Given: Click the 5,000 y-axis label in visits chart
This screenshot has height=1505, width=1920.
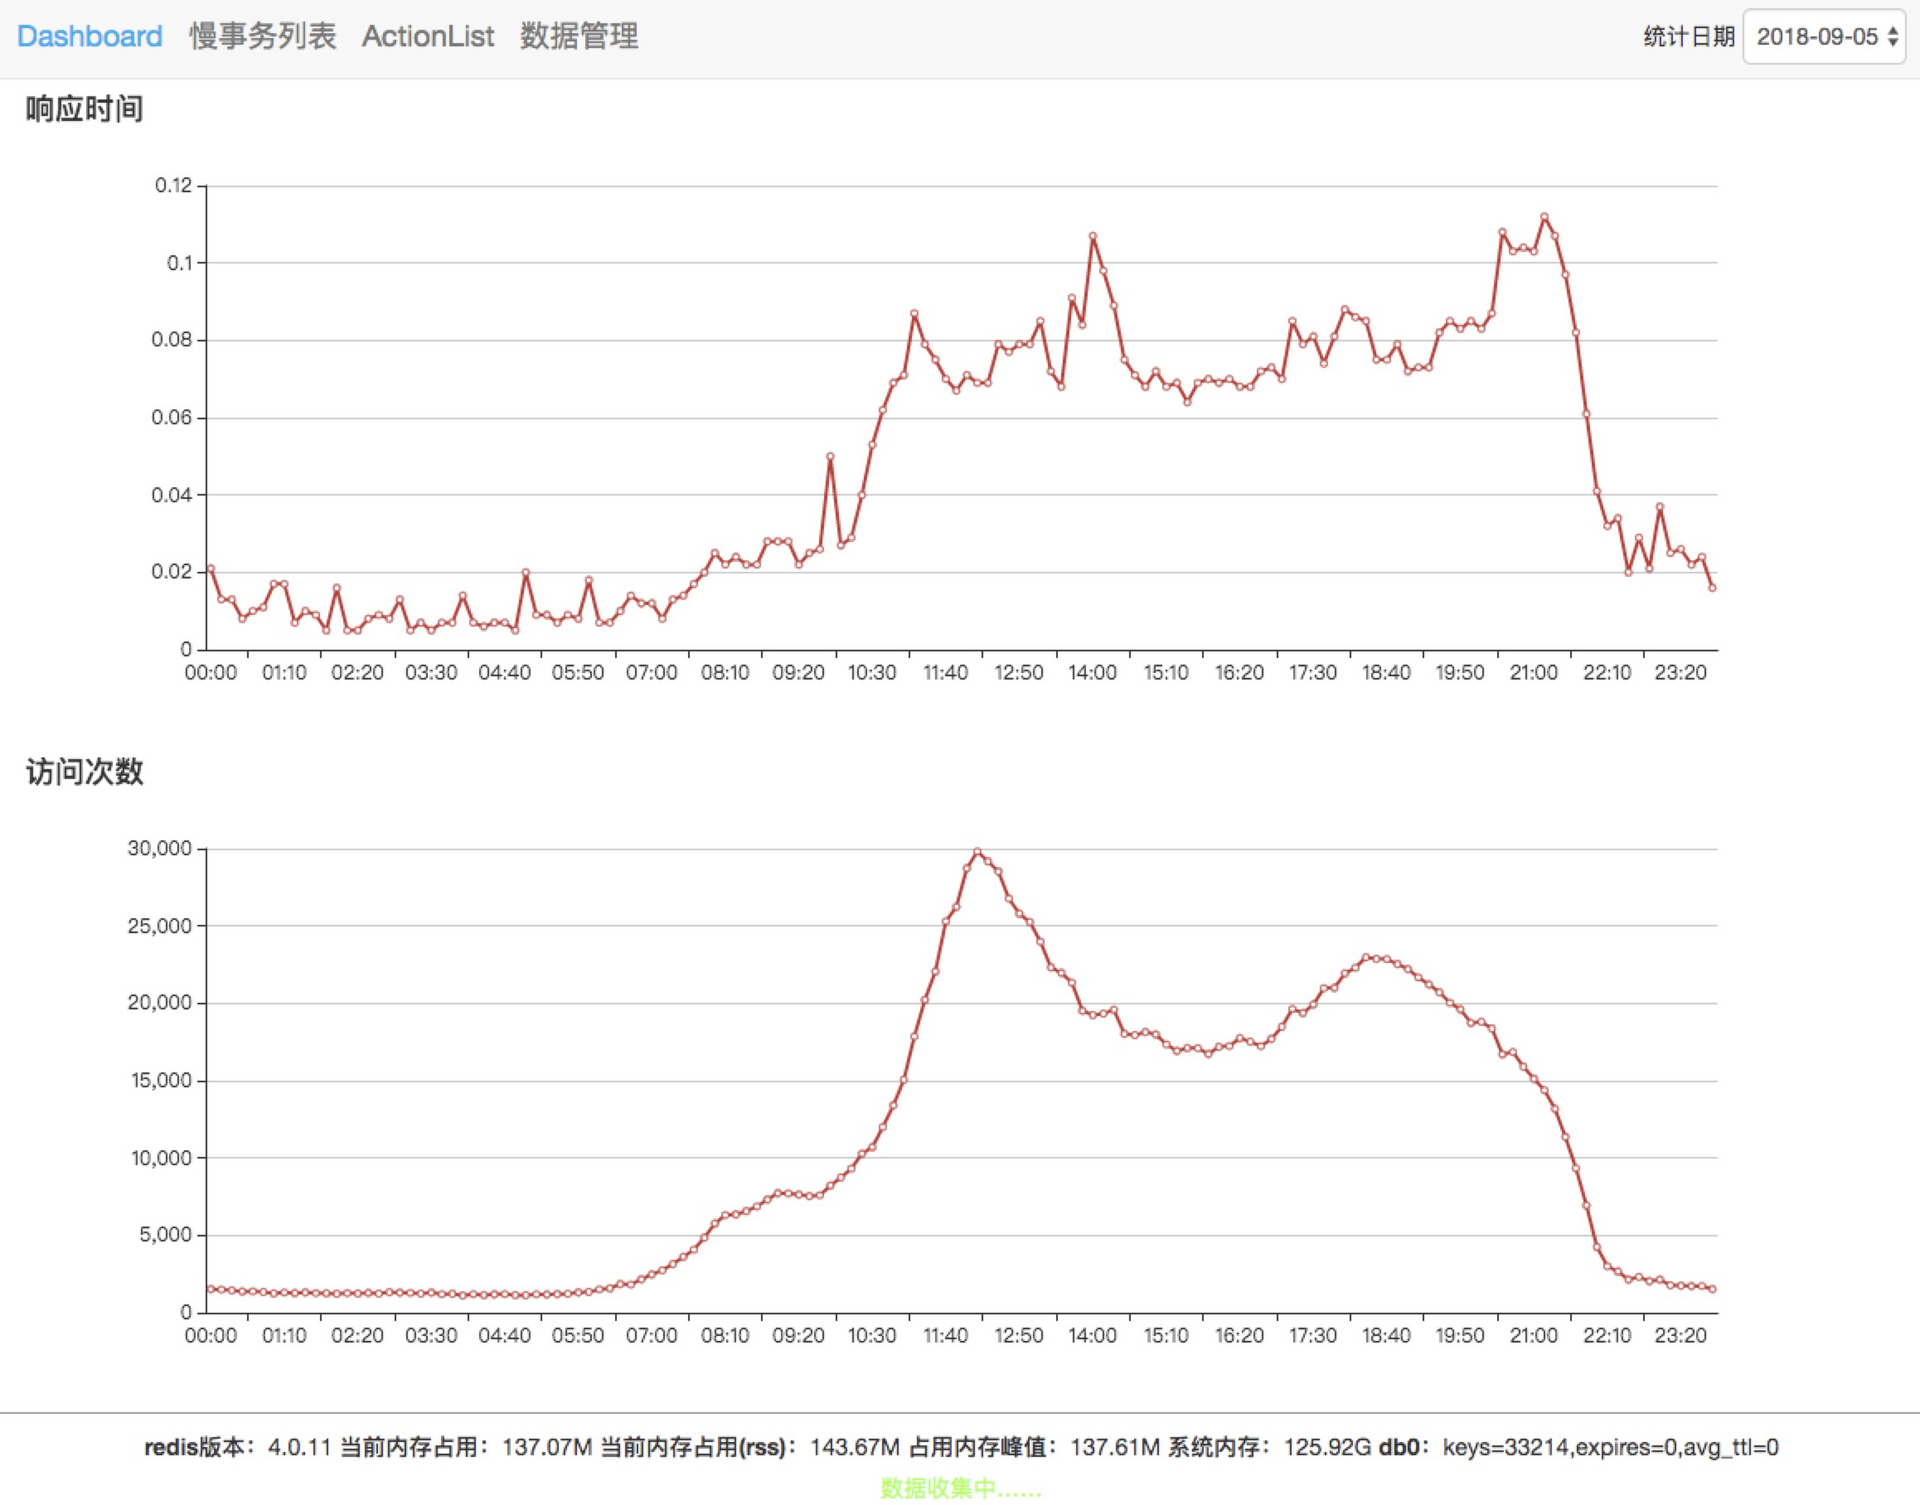Looking at the screenshot, I should 165,1235.
